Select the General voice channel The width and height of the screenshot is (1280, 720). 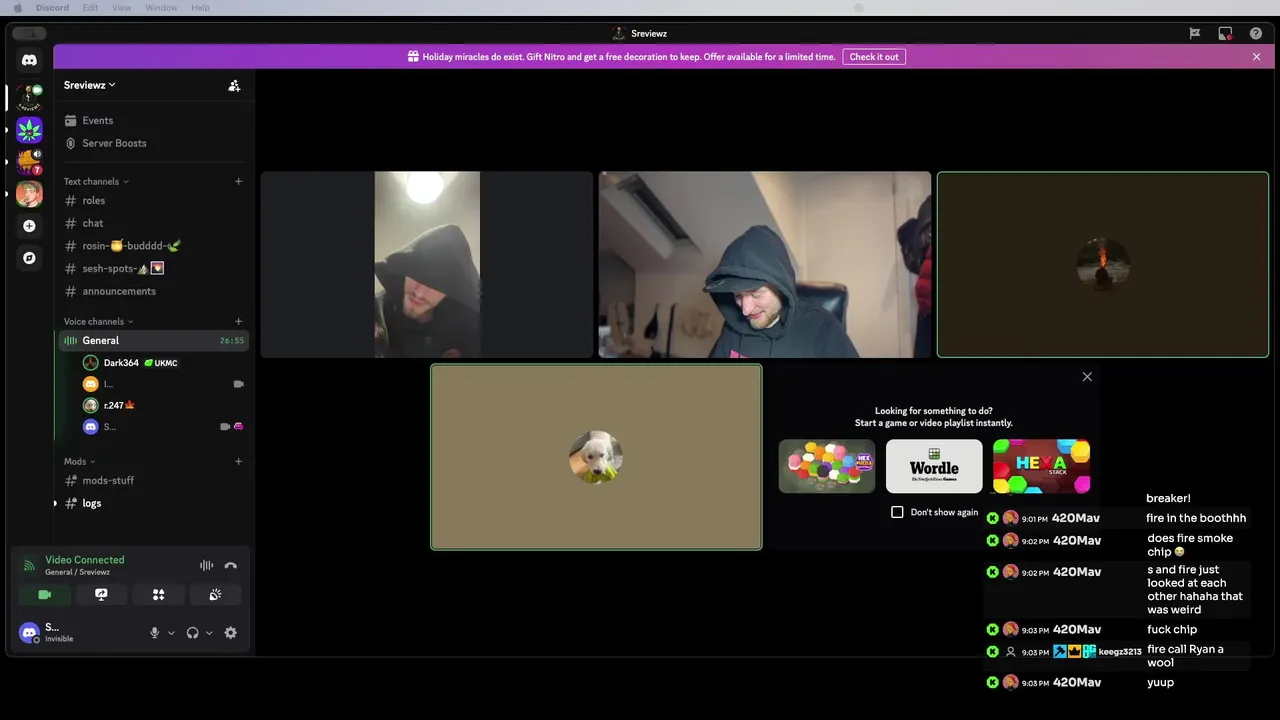tap(153, 340)
